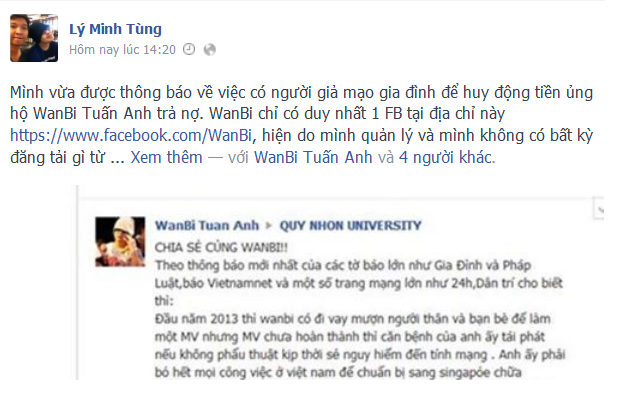Click WanBi Tuan Anh avatar in shared image
This screenshot has height=406, width=621.
pyautogui.click(x=120, y=242)
